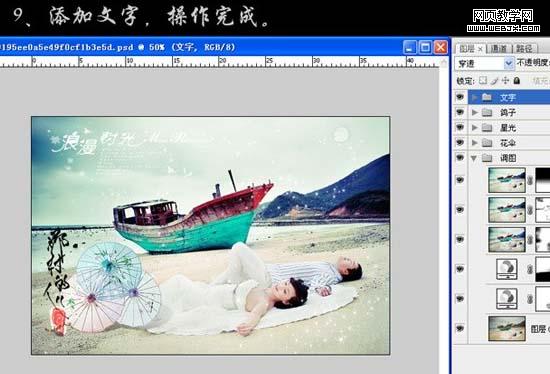Minimize the psd document window
The image size is (550, 374).
pos(409,47)
